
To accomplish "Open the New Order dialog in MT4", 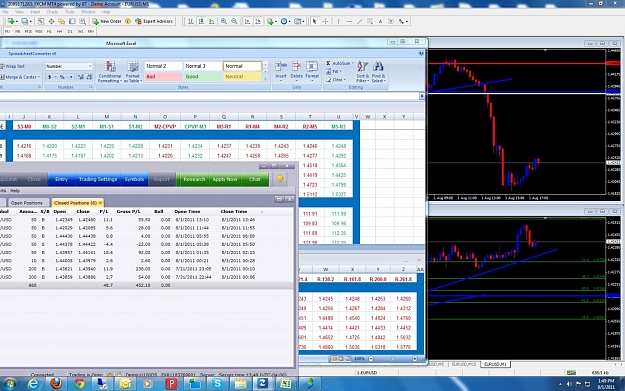I will (x=107, y=21).
